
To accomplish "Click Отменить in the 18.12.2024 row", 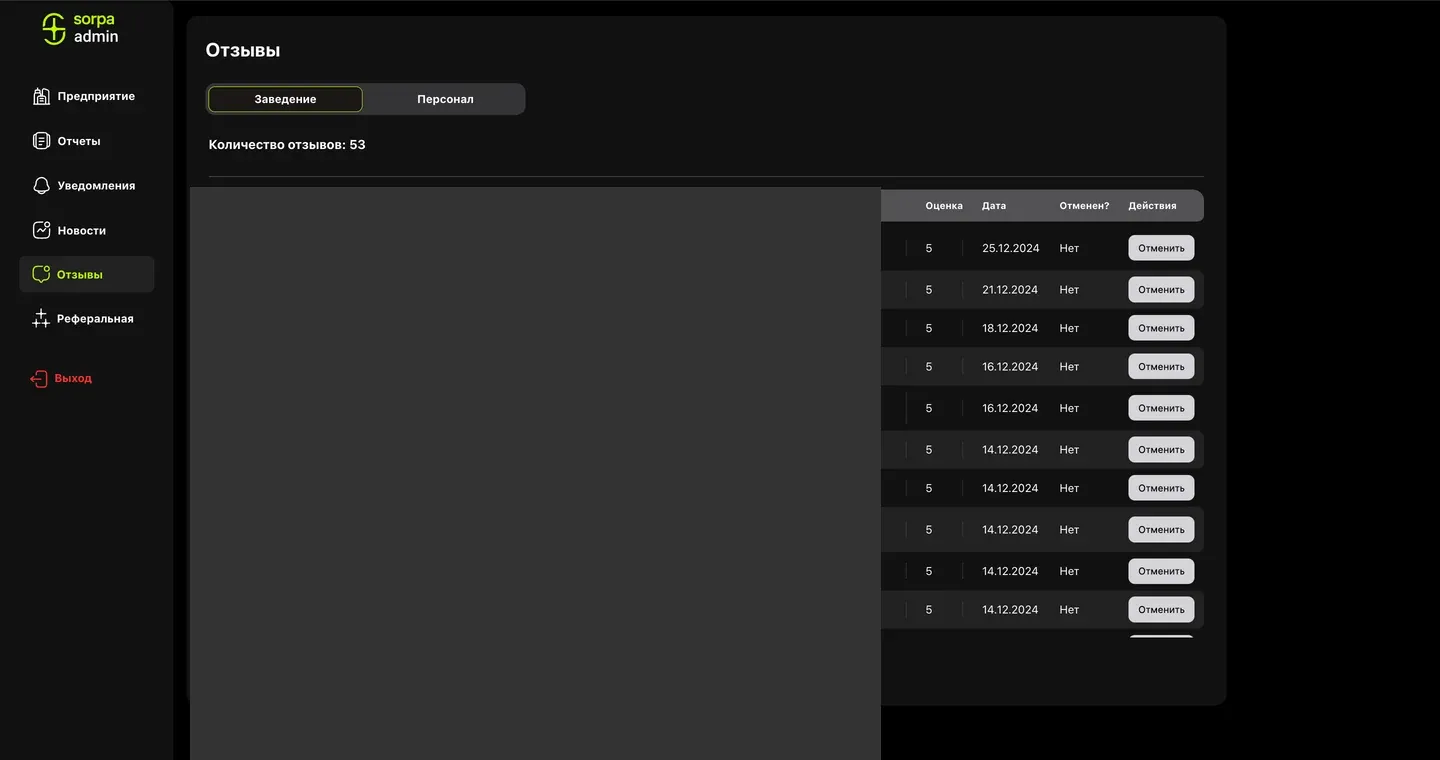I will (1161, 328).
